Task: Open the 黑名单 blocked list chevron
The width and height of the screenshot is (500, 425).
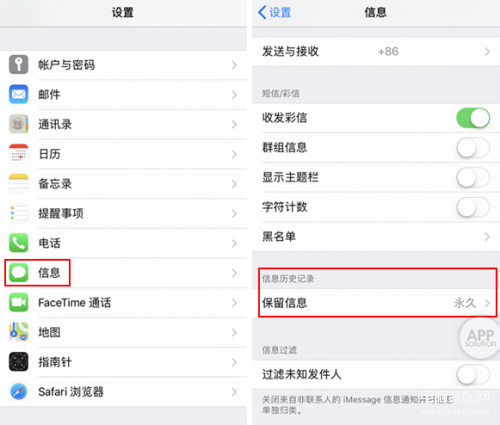Action: pyautogui.click(x=487, y=237)
